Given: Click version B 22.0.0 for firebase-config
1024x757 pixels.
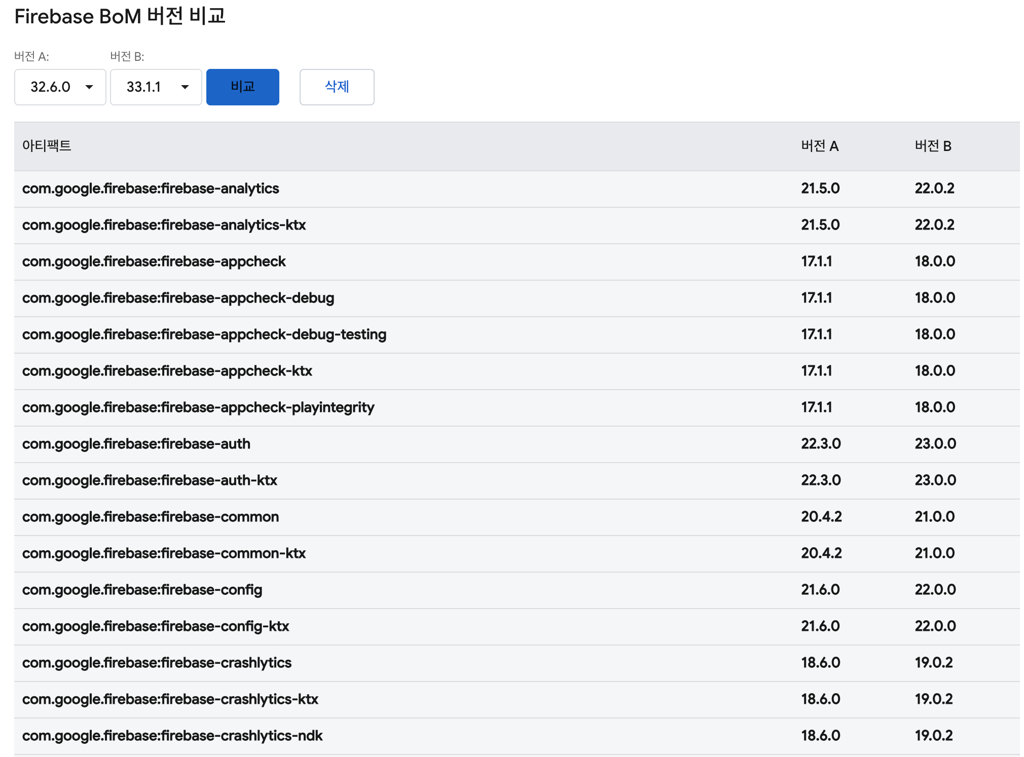Looking at the screenshot, I should click(935, 590).
